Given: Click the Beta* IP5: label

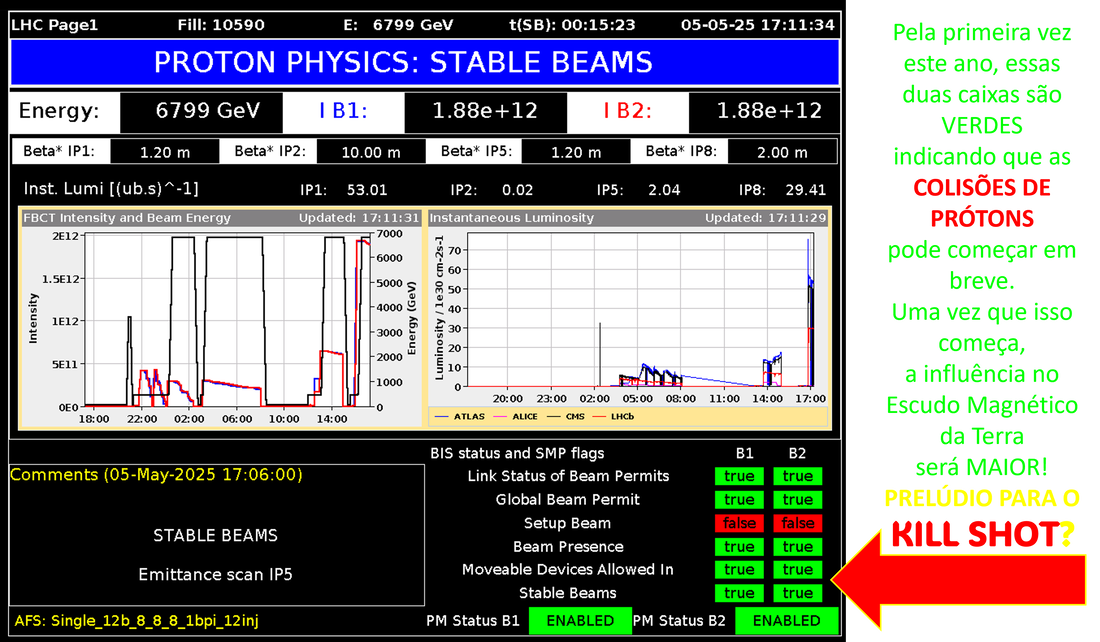Looking at the screenshot, I should 476,152.
